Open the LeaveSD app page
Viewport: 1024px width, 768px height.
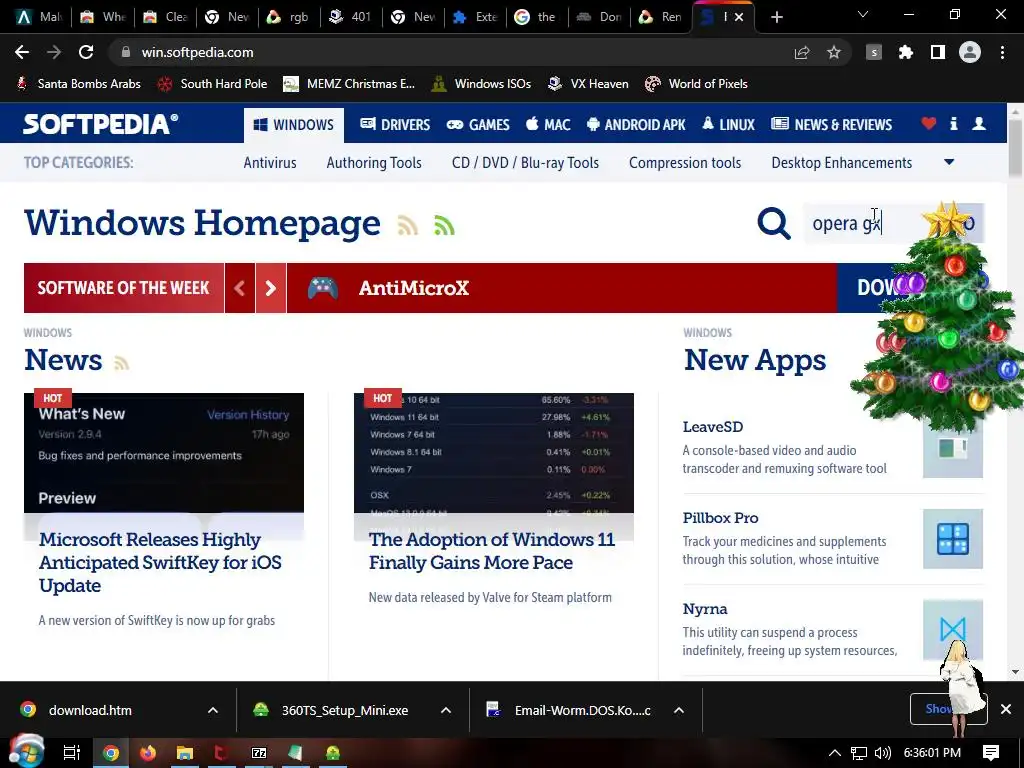712,426
